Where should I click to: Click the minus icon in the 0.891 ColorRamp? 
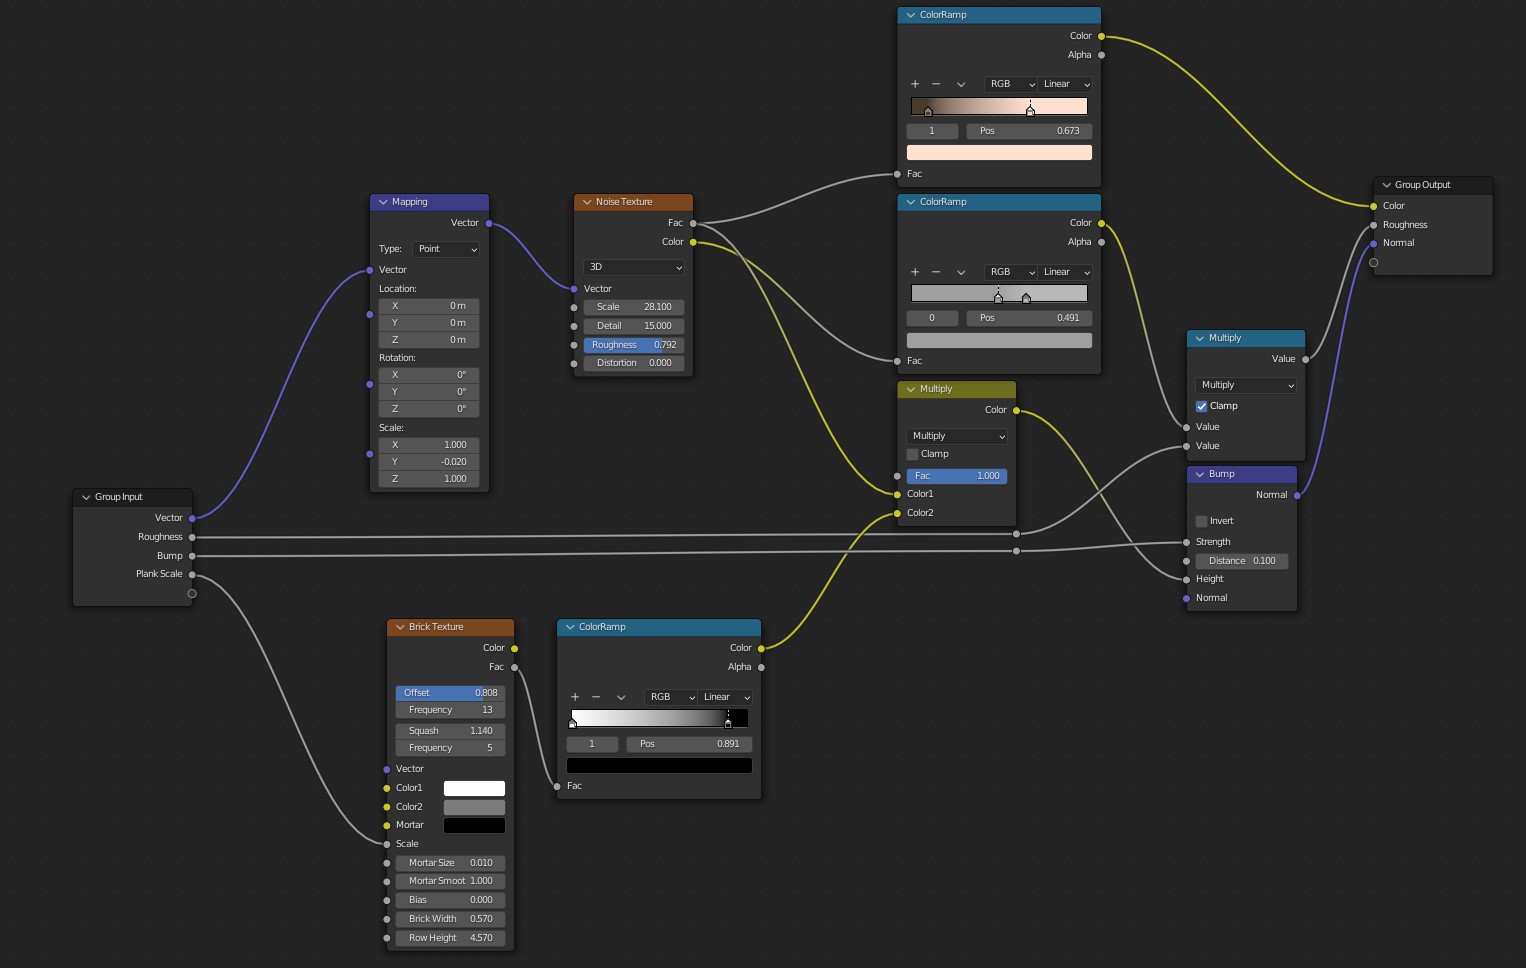[596, 697]
